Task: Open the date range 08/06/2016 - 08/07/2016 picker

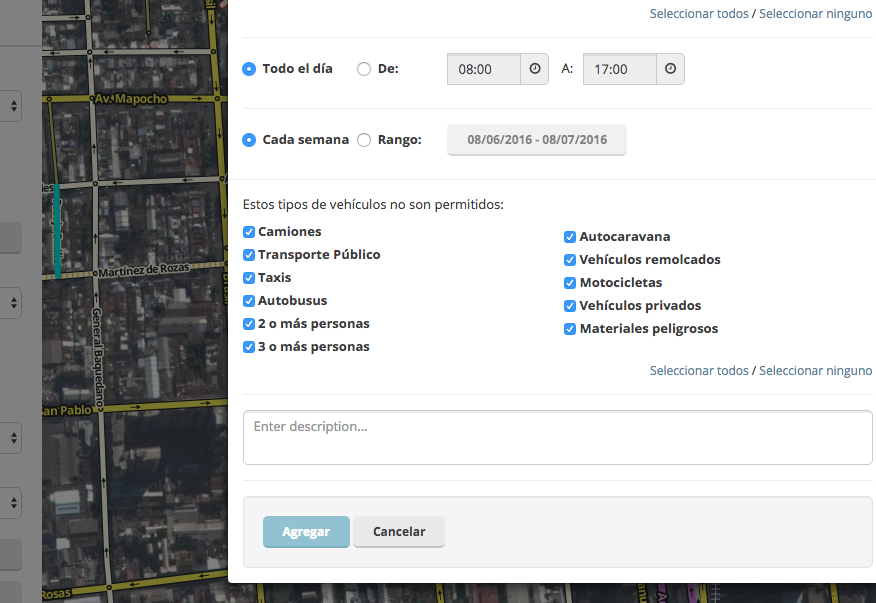Action: coord(537,140)
